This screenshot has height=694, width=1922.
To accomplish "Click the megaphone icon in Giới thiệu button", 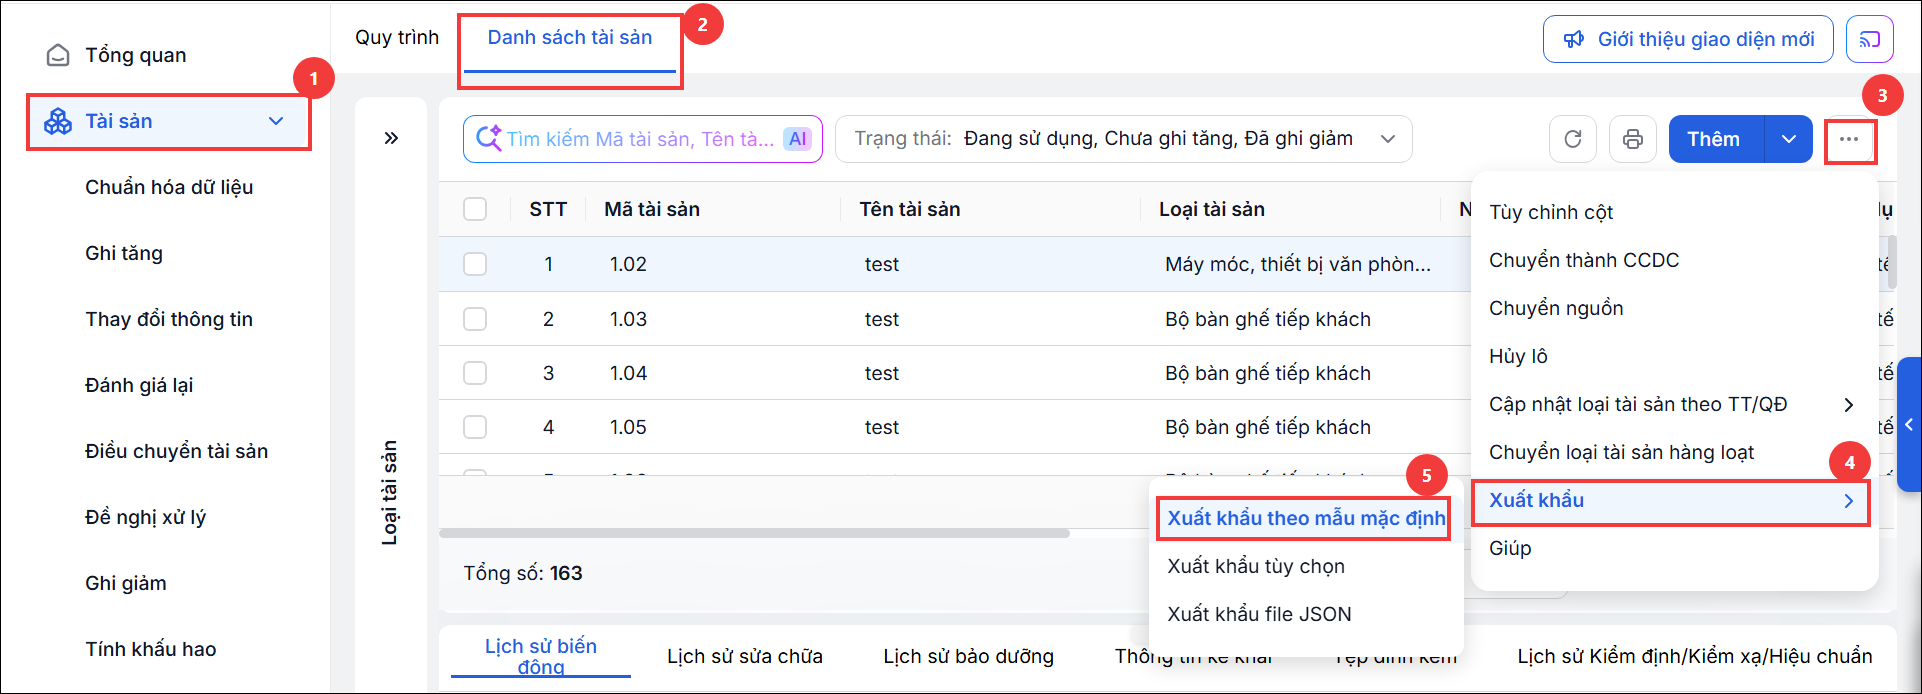I will pos(1574,39).
